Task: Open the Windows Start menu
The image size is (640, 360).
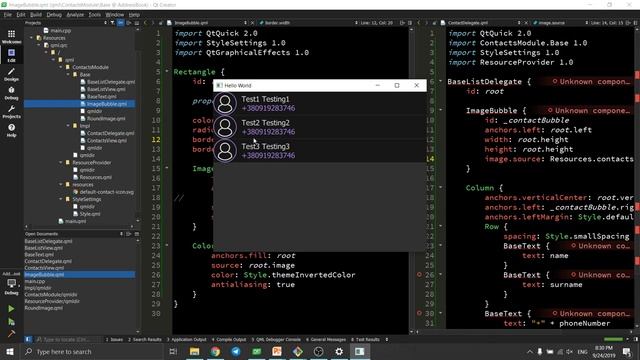Action: point(10,351)
